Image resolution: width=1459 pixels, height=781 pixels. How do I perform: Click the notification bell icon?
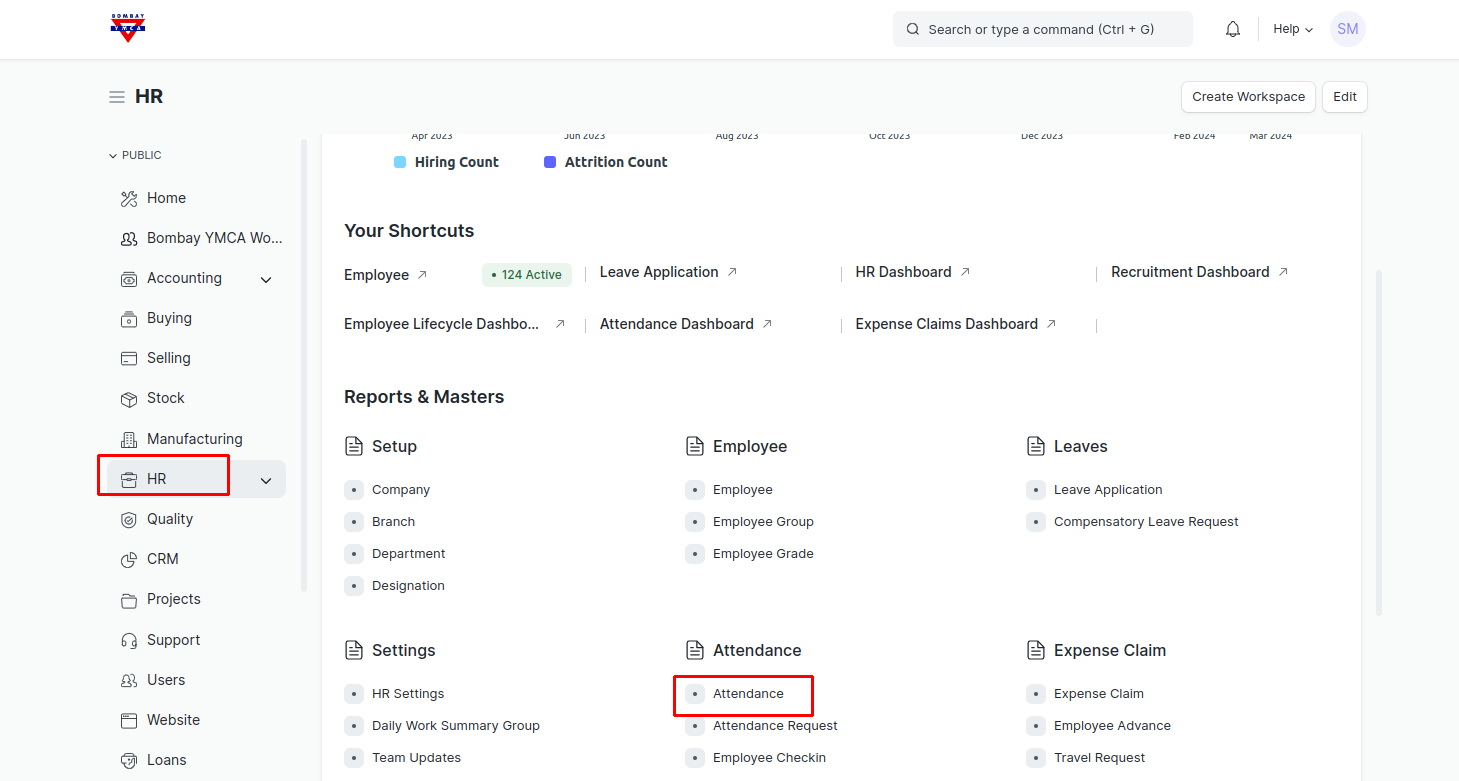coord(1232,30)
